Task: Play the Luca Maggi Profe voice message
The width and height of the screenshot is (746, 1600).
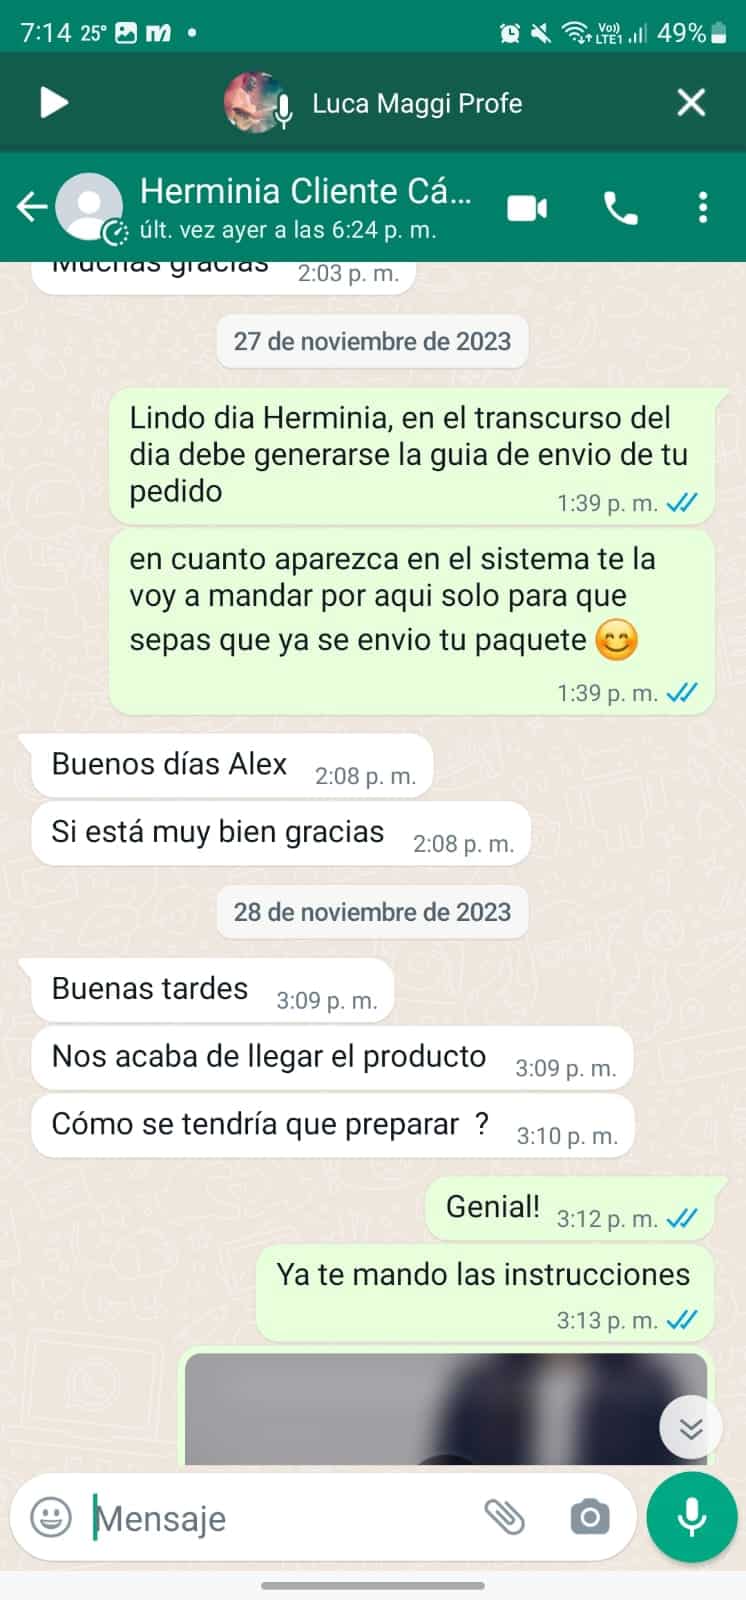Action: [53, 102]
